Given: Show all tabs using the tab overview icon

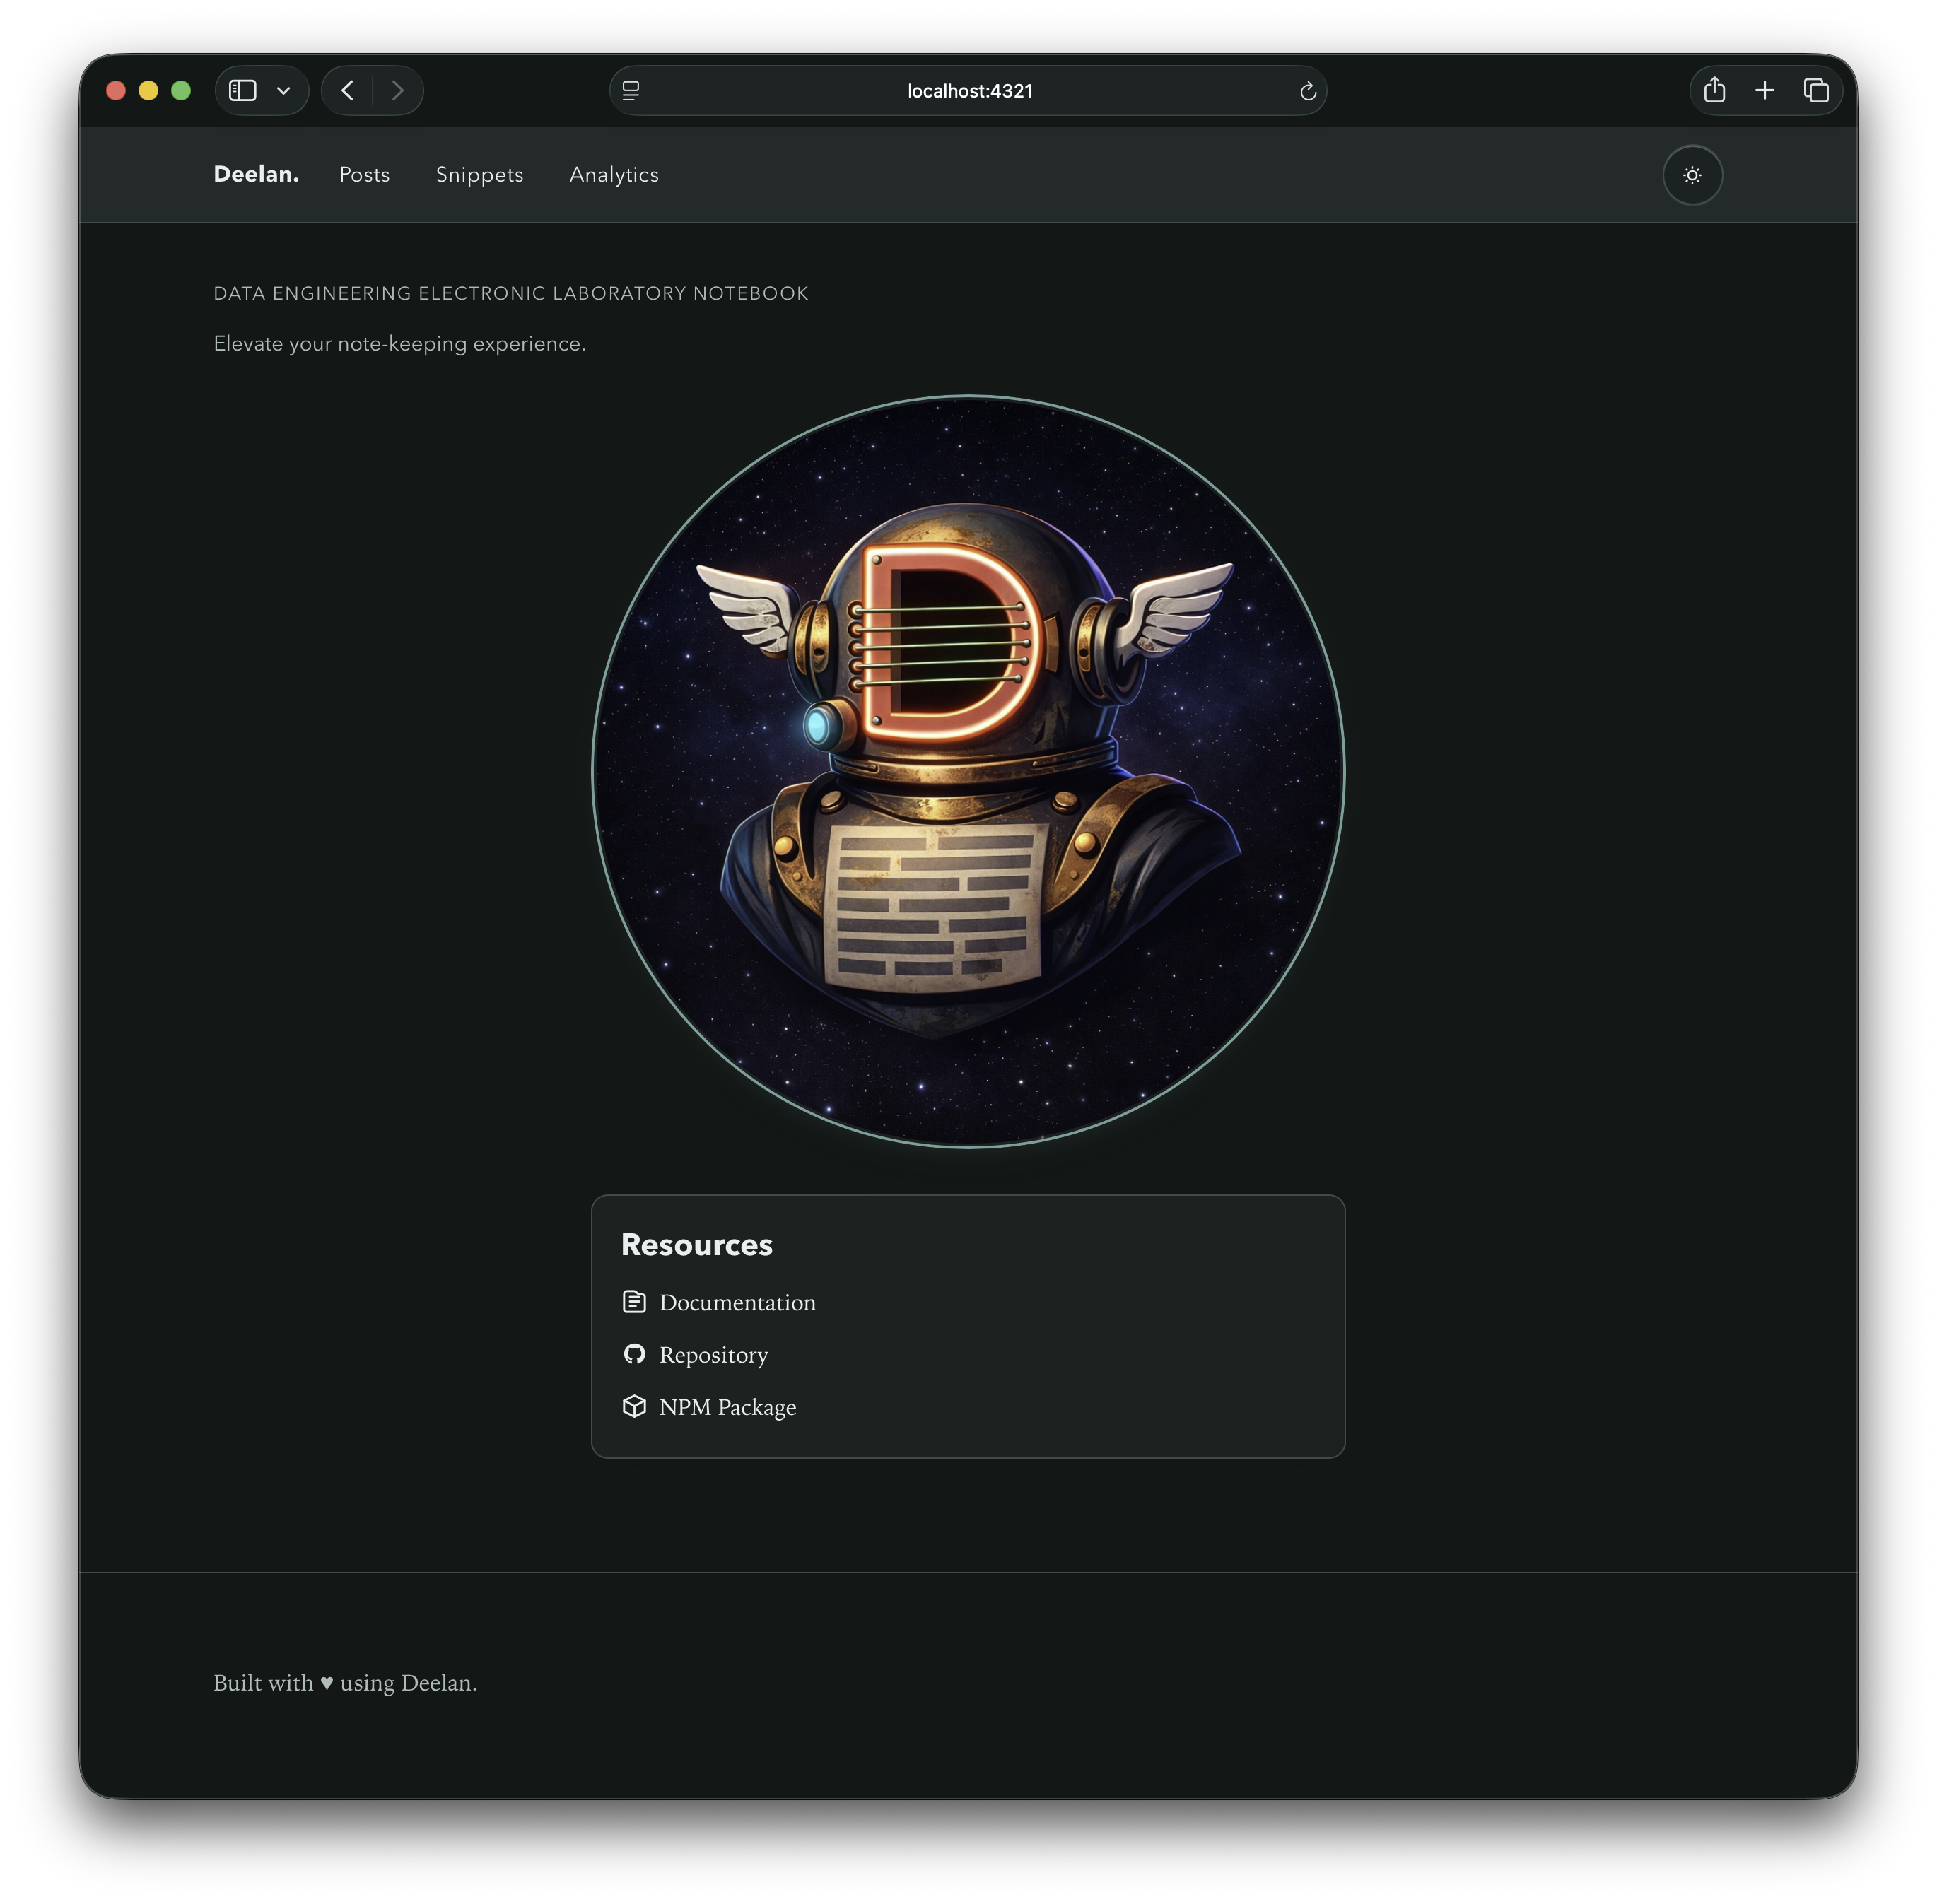Looking at the screenshot, I should tap(1817, 90).
